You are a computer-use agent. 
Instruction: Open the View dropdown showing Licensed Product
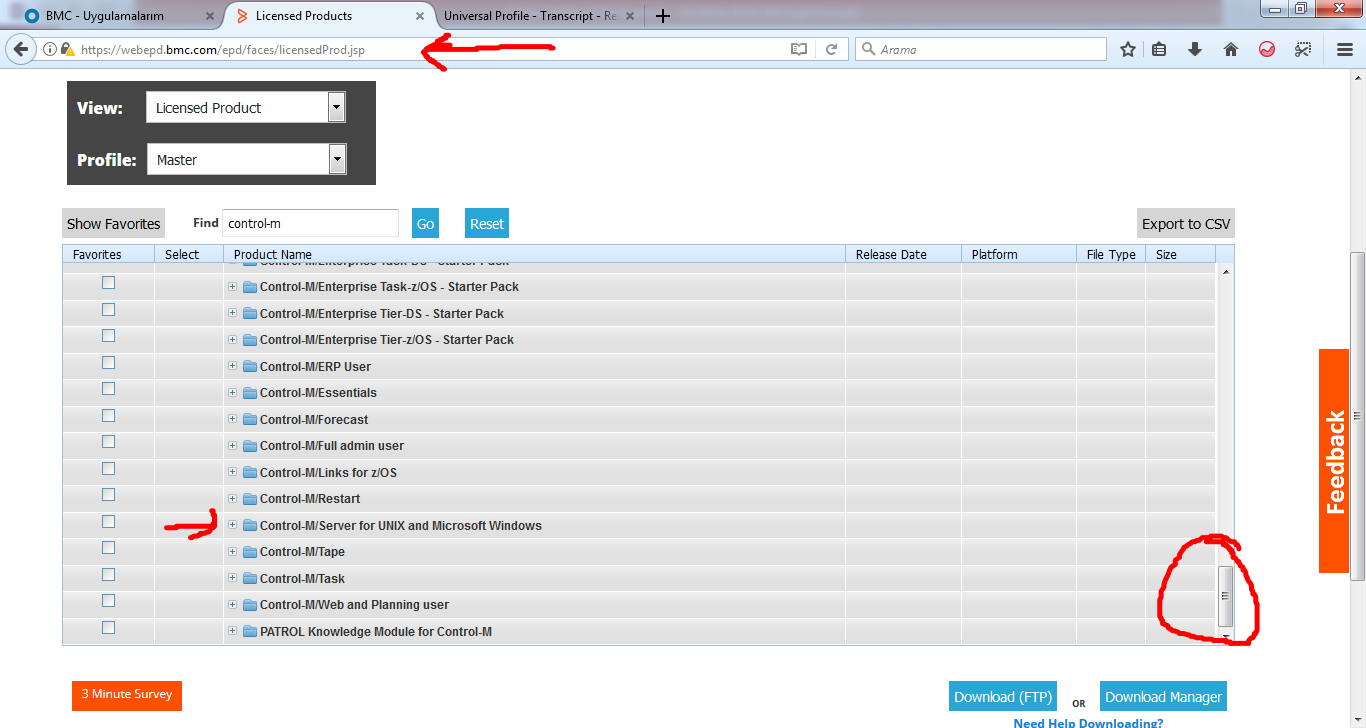[246, 107]
